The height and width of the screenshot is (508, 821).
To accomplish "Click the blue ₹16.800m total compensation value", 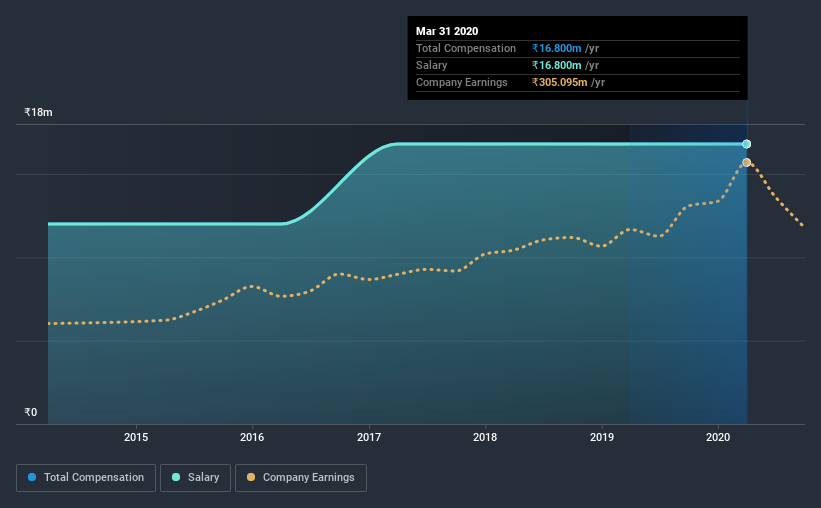I will pyautogui.click(x=557, y=48).
